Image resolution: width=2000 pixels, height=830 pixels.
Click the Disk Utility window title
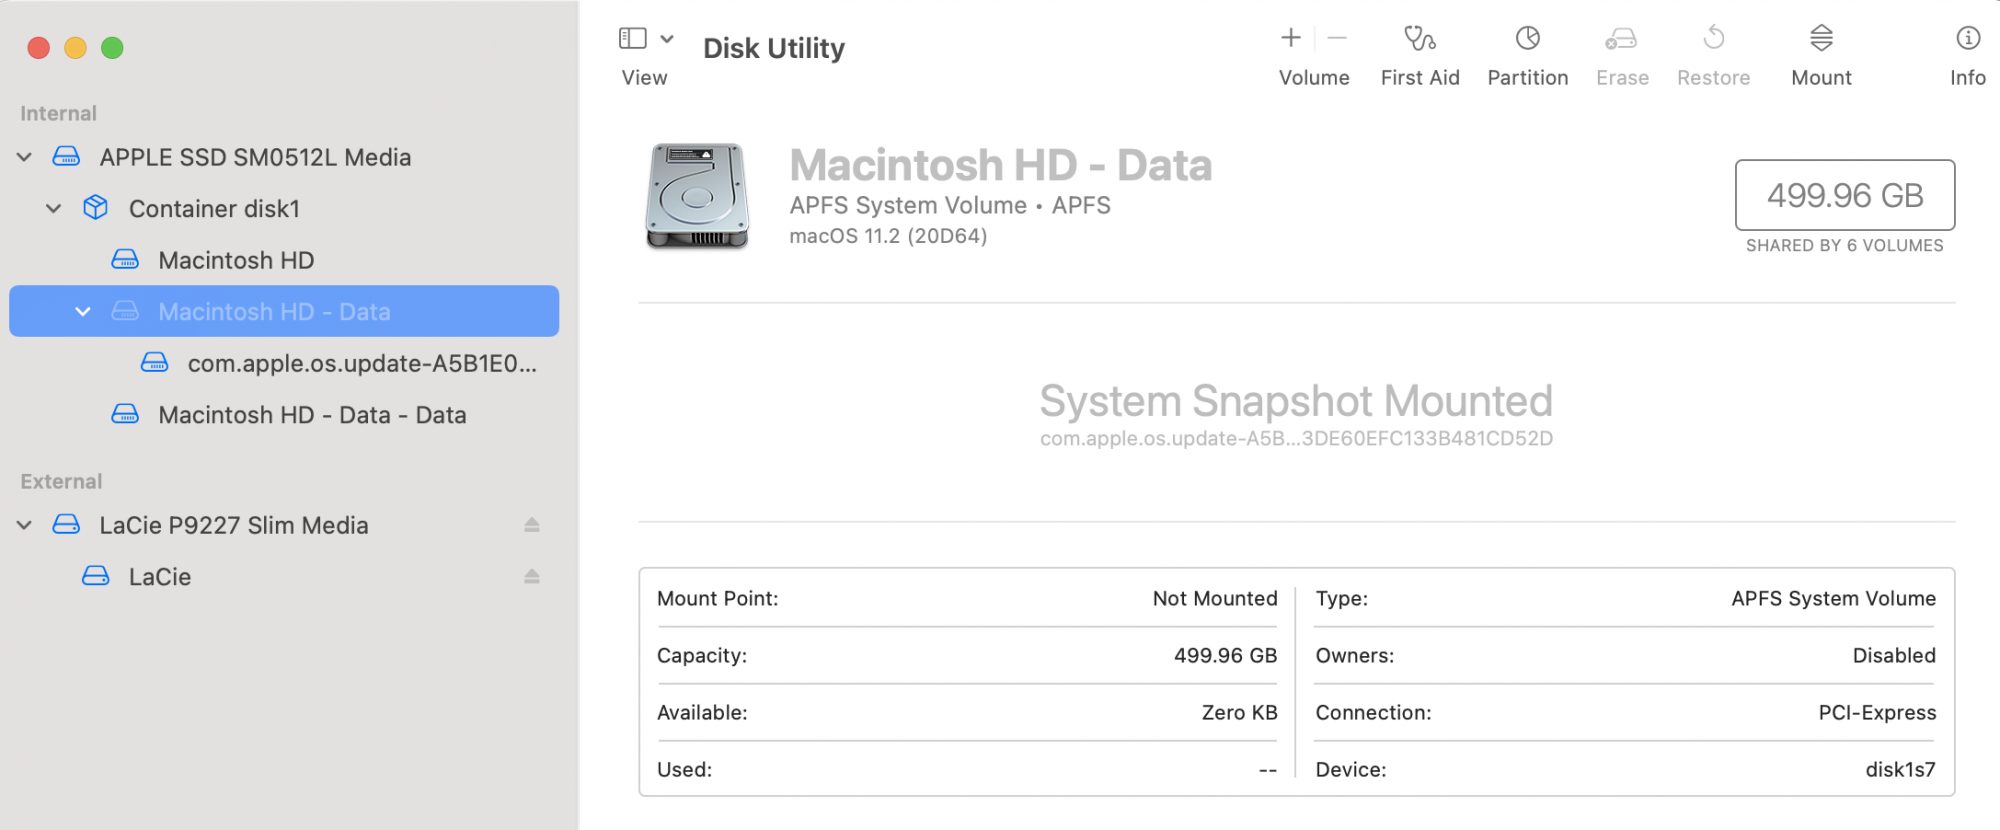(x=774, y=48)
